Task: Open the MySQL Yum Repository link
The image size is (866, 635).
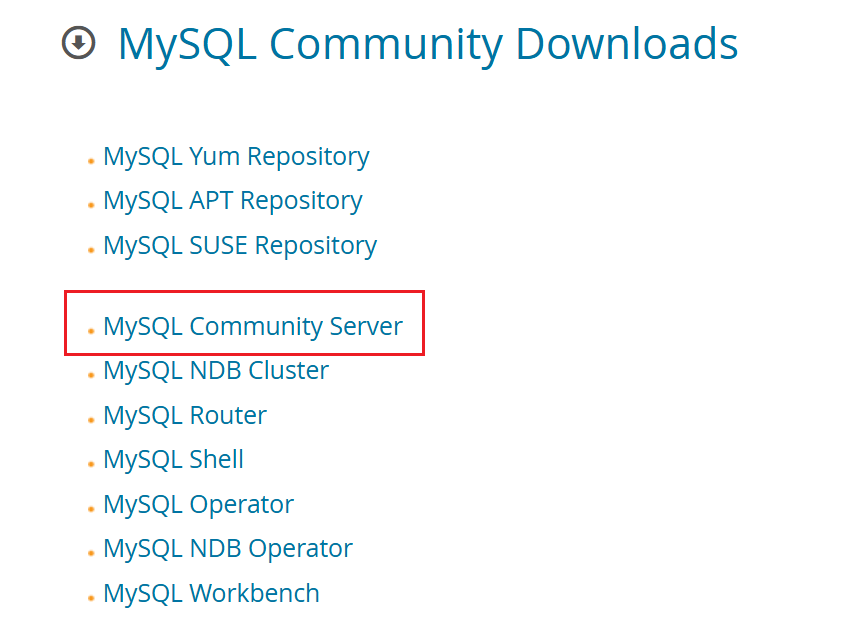Action: 236,157
